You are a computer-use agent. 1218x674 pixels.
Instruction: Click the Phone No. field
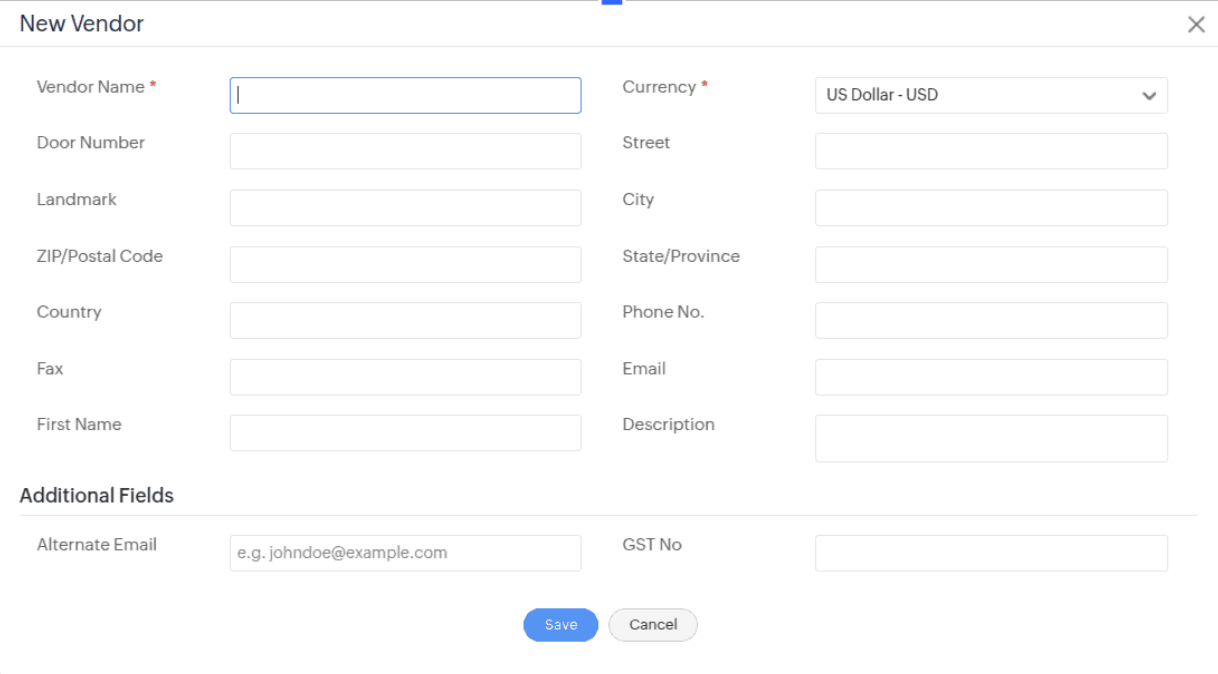tap(991, 321)
